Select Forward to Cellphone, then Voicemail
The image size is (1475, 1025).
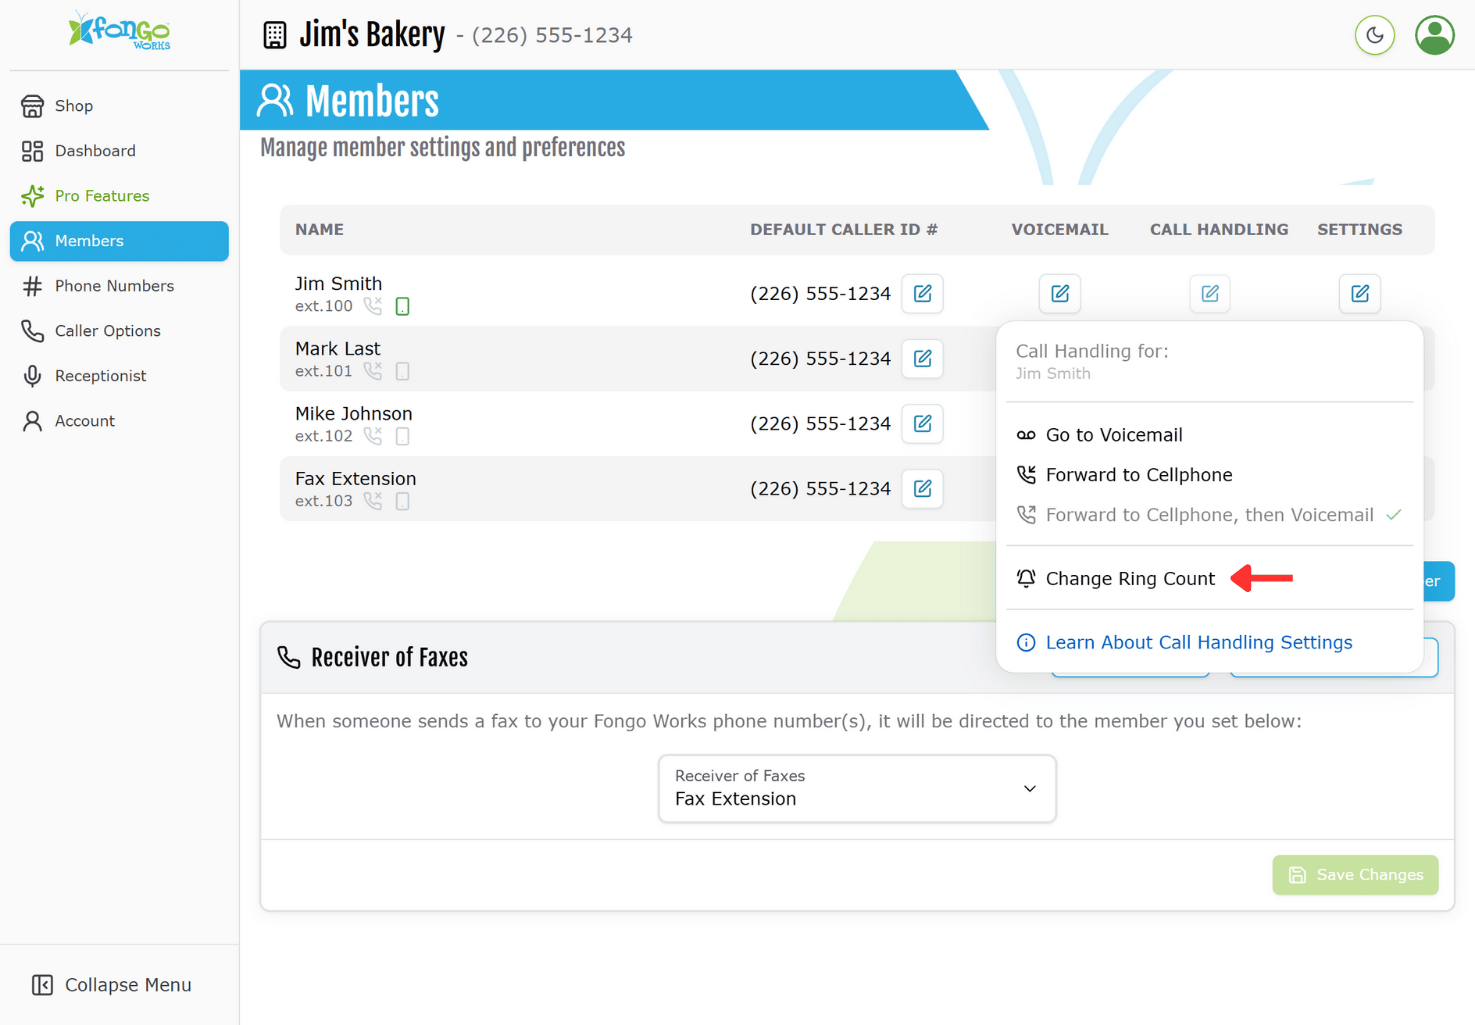1208,515
